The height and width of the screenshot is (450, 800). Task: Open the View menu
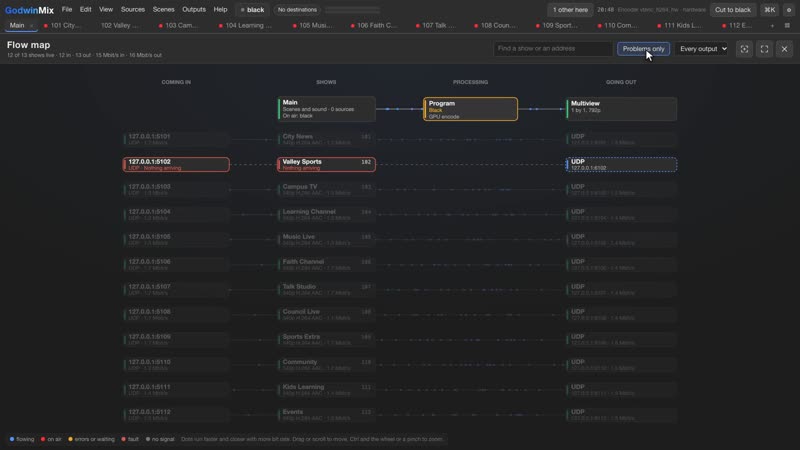point(106,10)
